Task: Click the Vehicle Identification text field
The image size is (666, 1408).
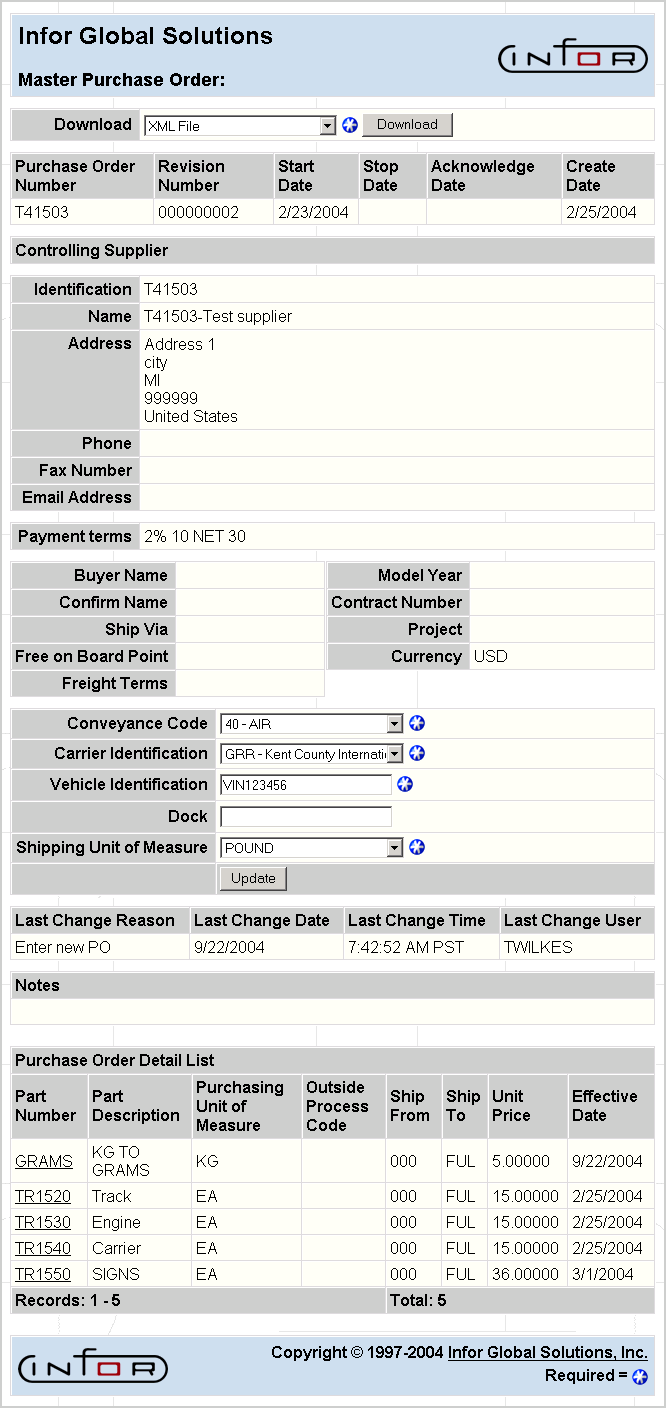Action: 306,785
